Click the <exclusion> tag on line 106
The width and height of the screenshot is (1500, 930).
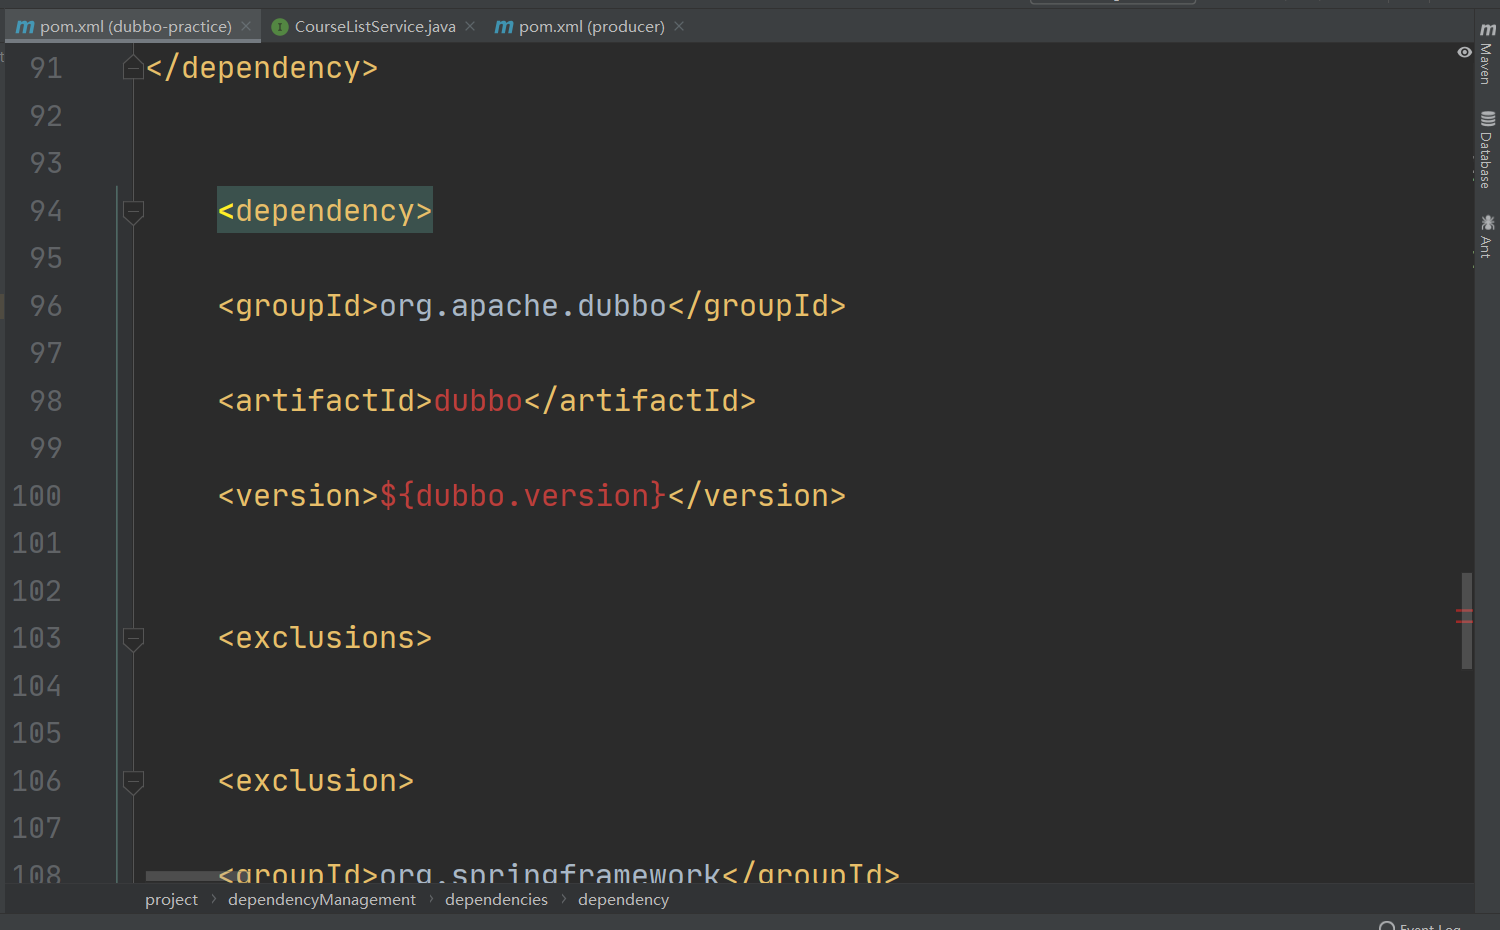tap(316, 781)
